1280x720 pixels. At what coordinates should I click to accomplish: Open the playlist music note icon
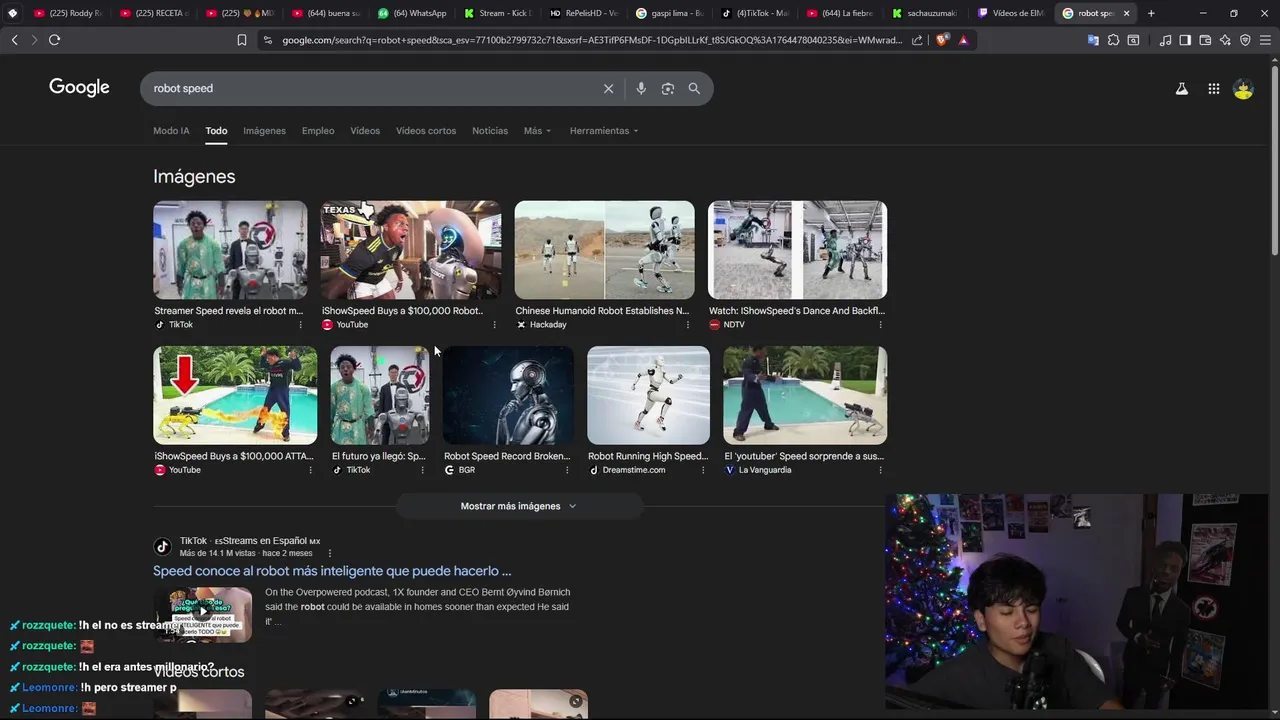click(1165, 40)
